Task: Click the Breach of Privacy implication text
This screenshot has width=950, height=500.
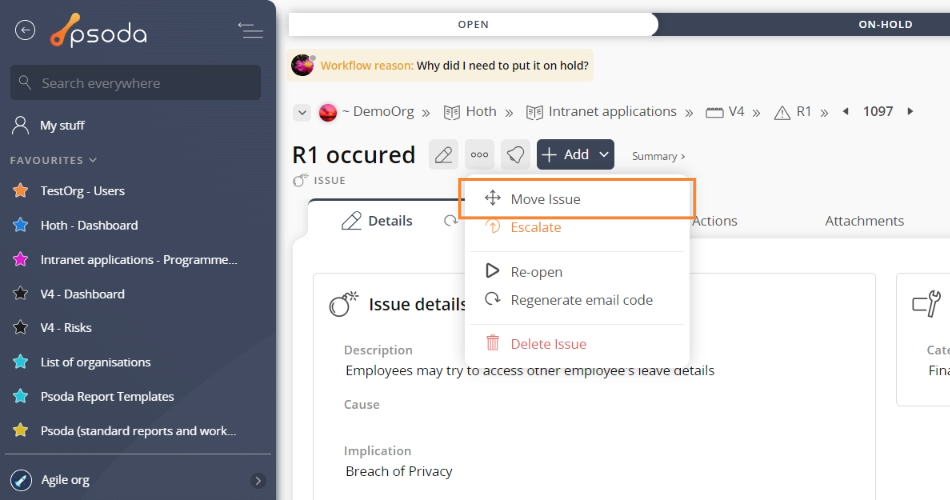Action: pos(399,472)
